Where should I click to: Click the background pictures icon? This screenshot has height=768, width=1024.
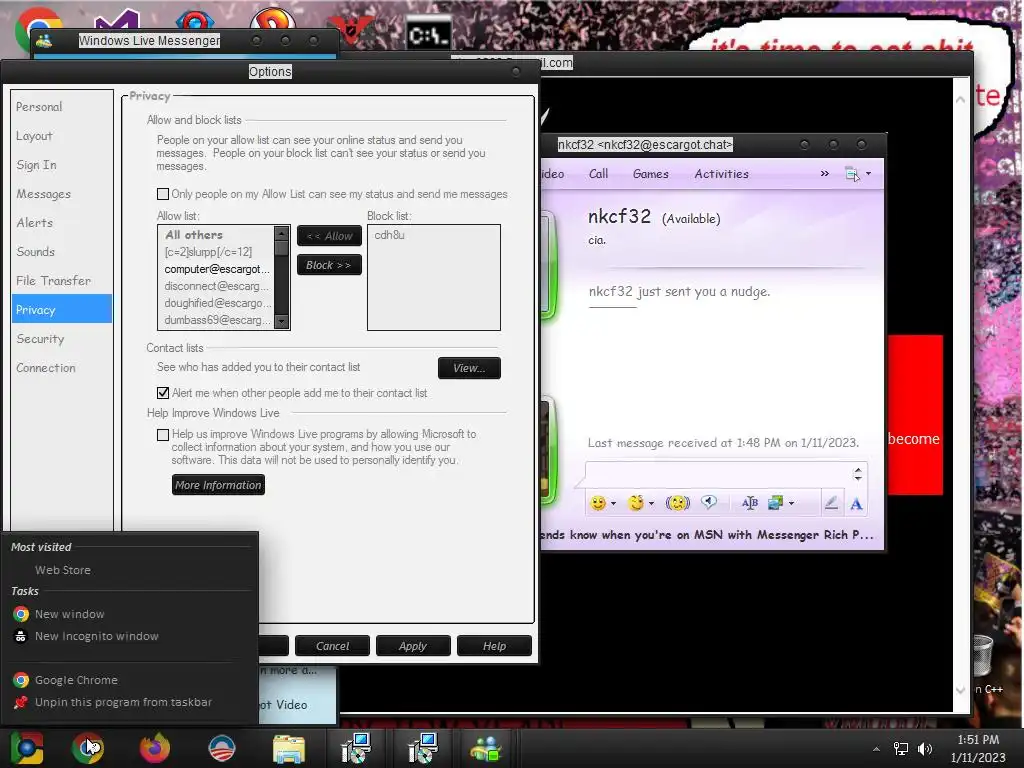tap(775, 503)
